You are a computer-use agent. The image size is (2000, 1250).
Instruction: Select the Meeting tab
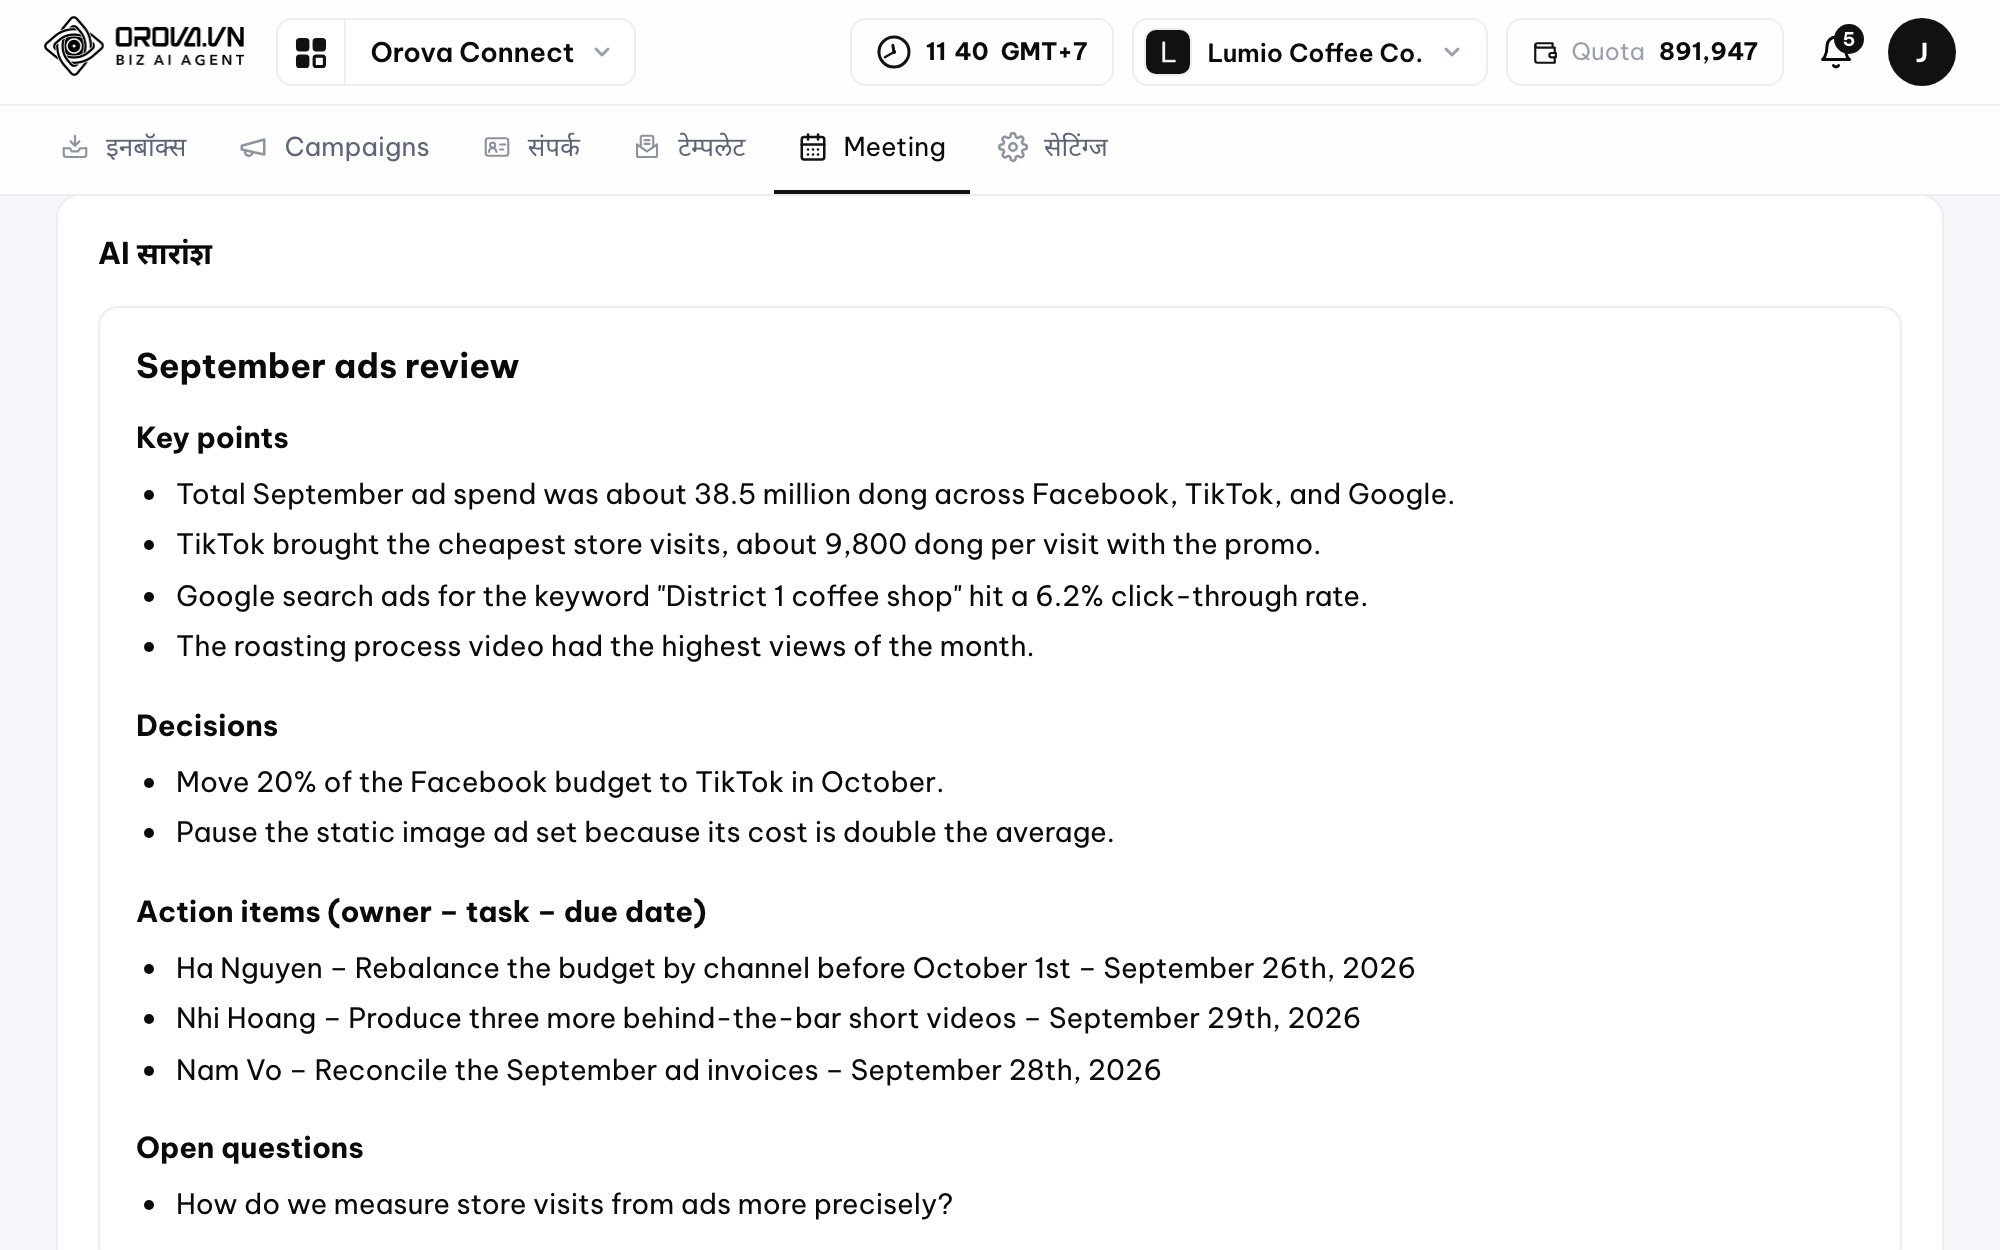pyautogui.click(x=872, y=147)
